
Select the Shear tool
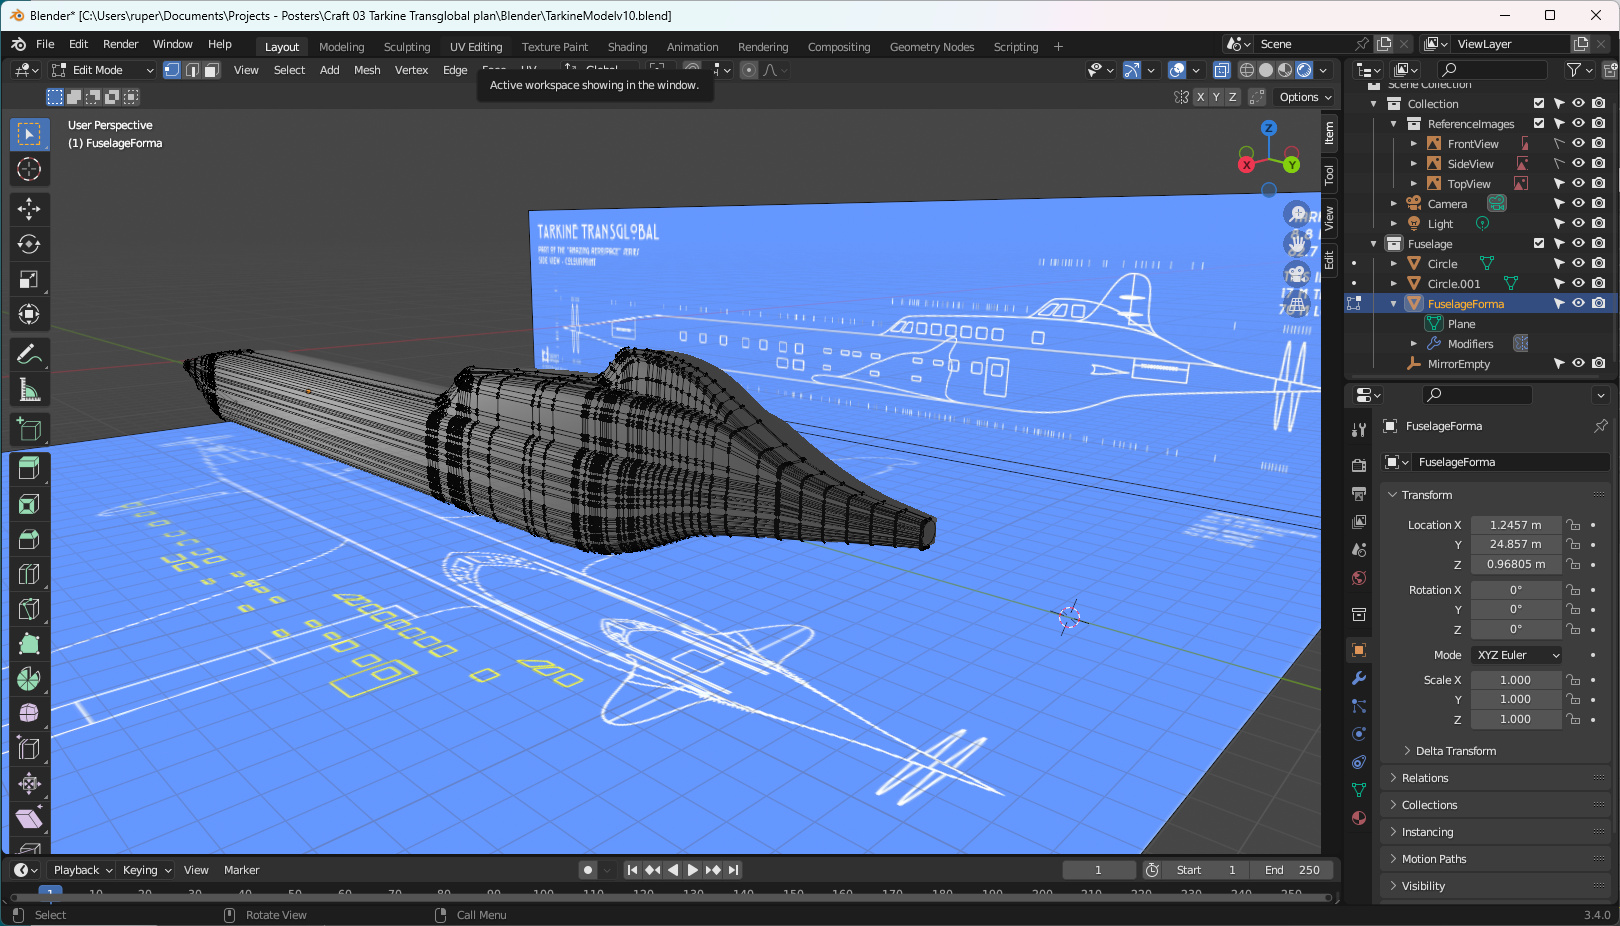click(29, 818)
